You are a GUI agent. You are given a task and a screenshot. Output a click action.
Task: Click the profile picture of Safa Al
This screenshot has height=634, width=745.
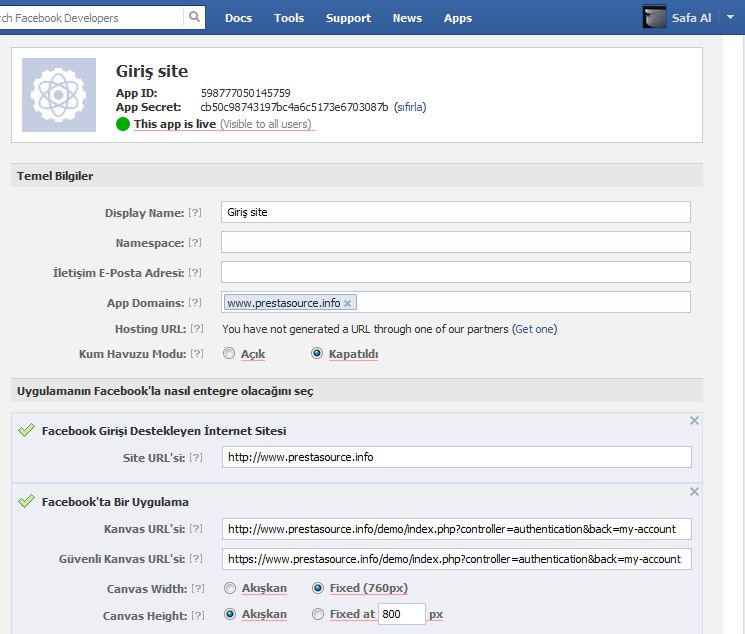(655, 17)
